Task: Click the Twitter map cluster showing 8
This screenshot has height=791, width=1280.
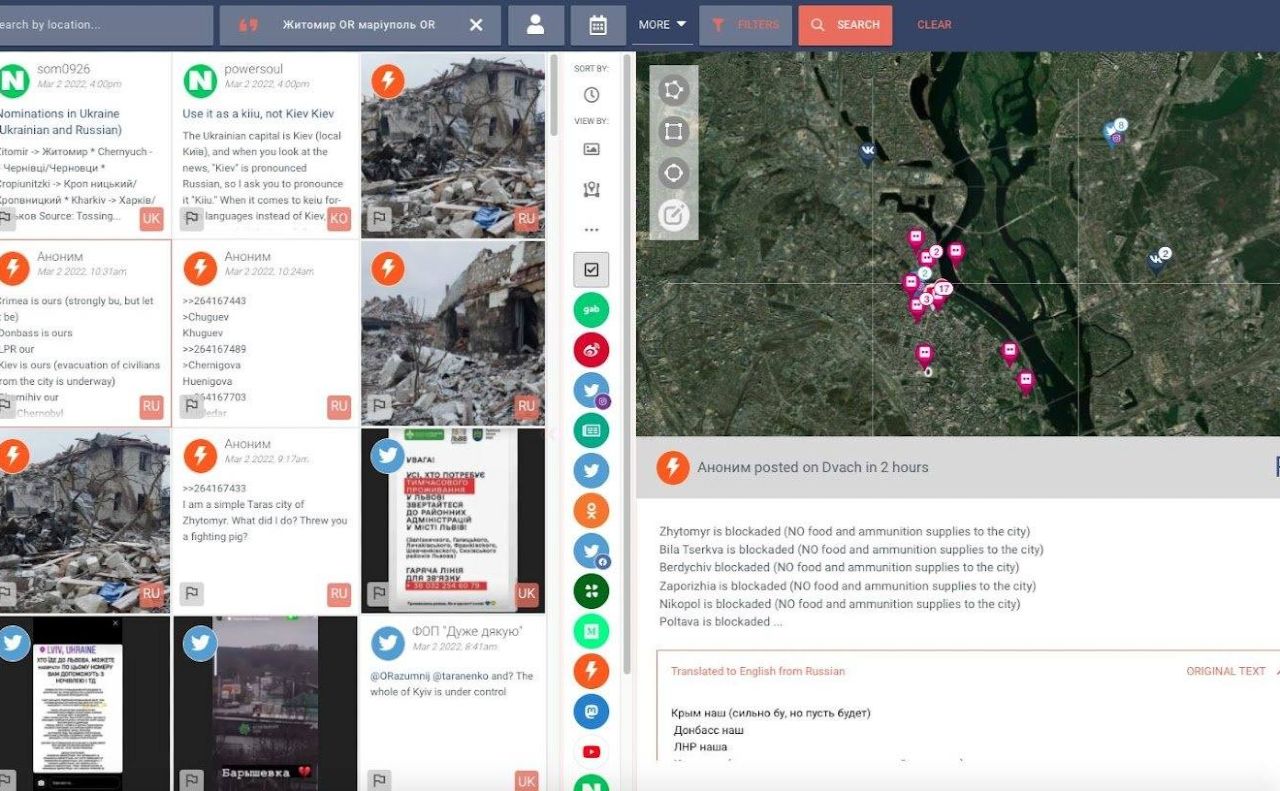Action: (x=1115, y=130)
